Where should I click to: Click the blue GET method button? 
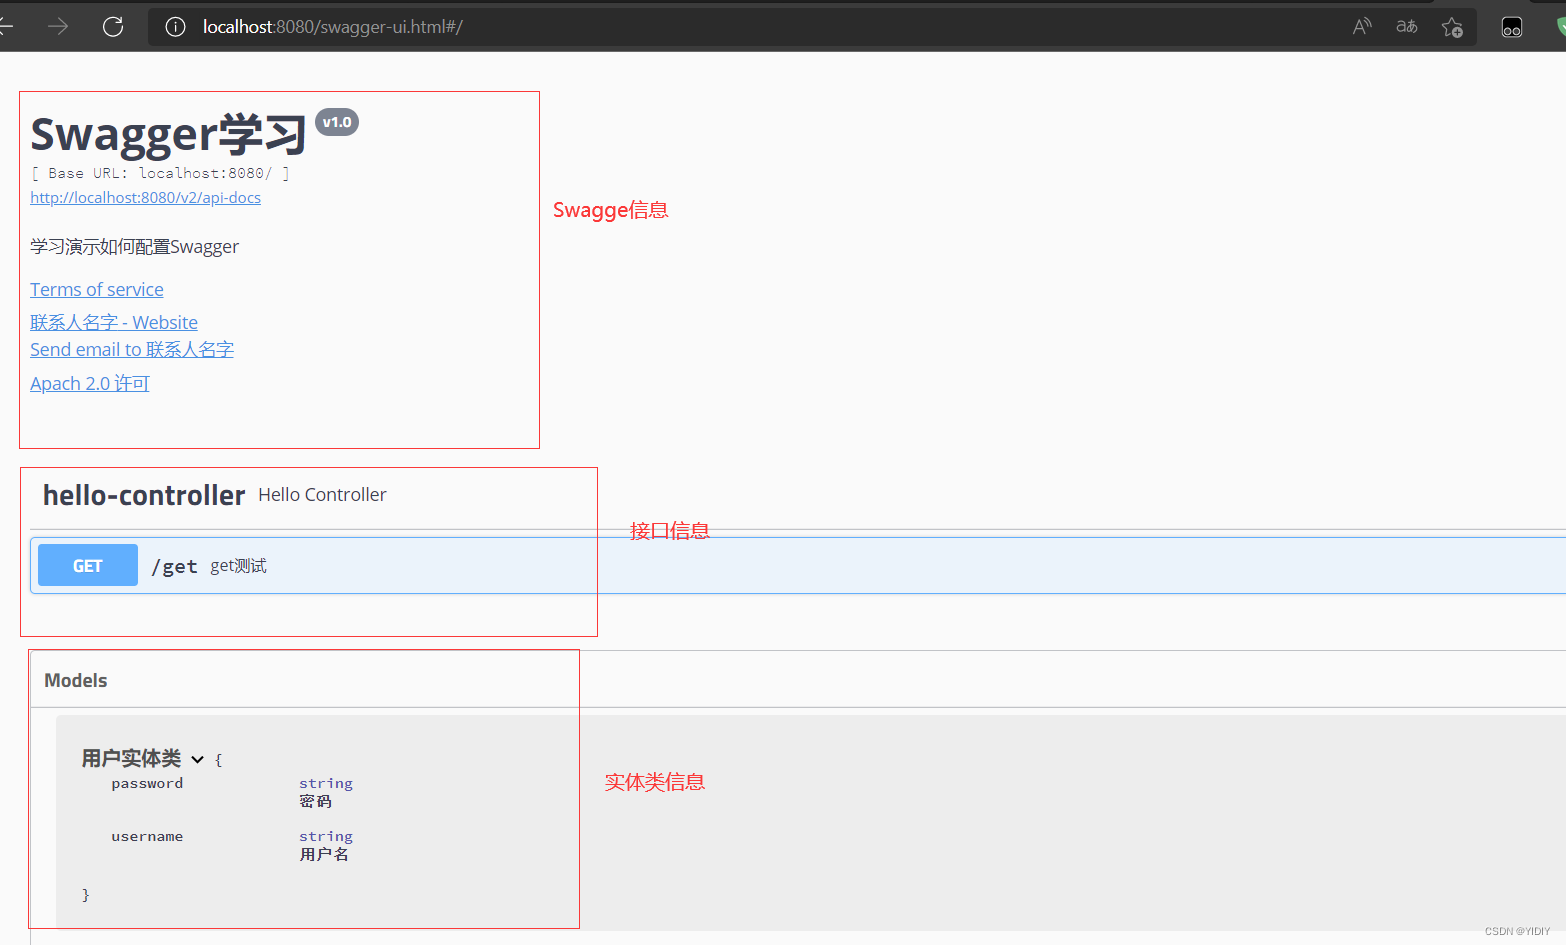(88, 566)
